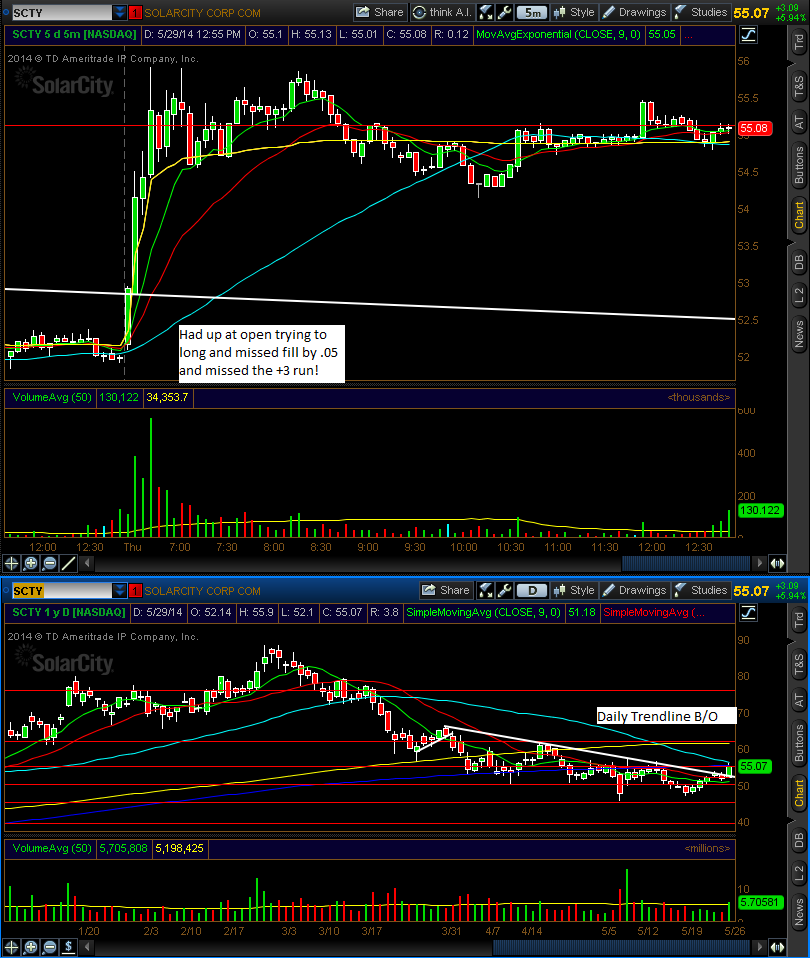Toggle the L2 sidebar tab on 5m chart
Screen dimensions: 810x958
[799, 296]
